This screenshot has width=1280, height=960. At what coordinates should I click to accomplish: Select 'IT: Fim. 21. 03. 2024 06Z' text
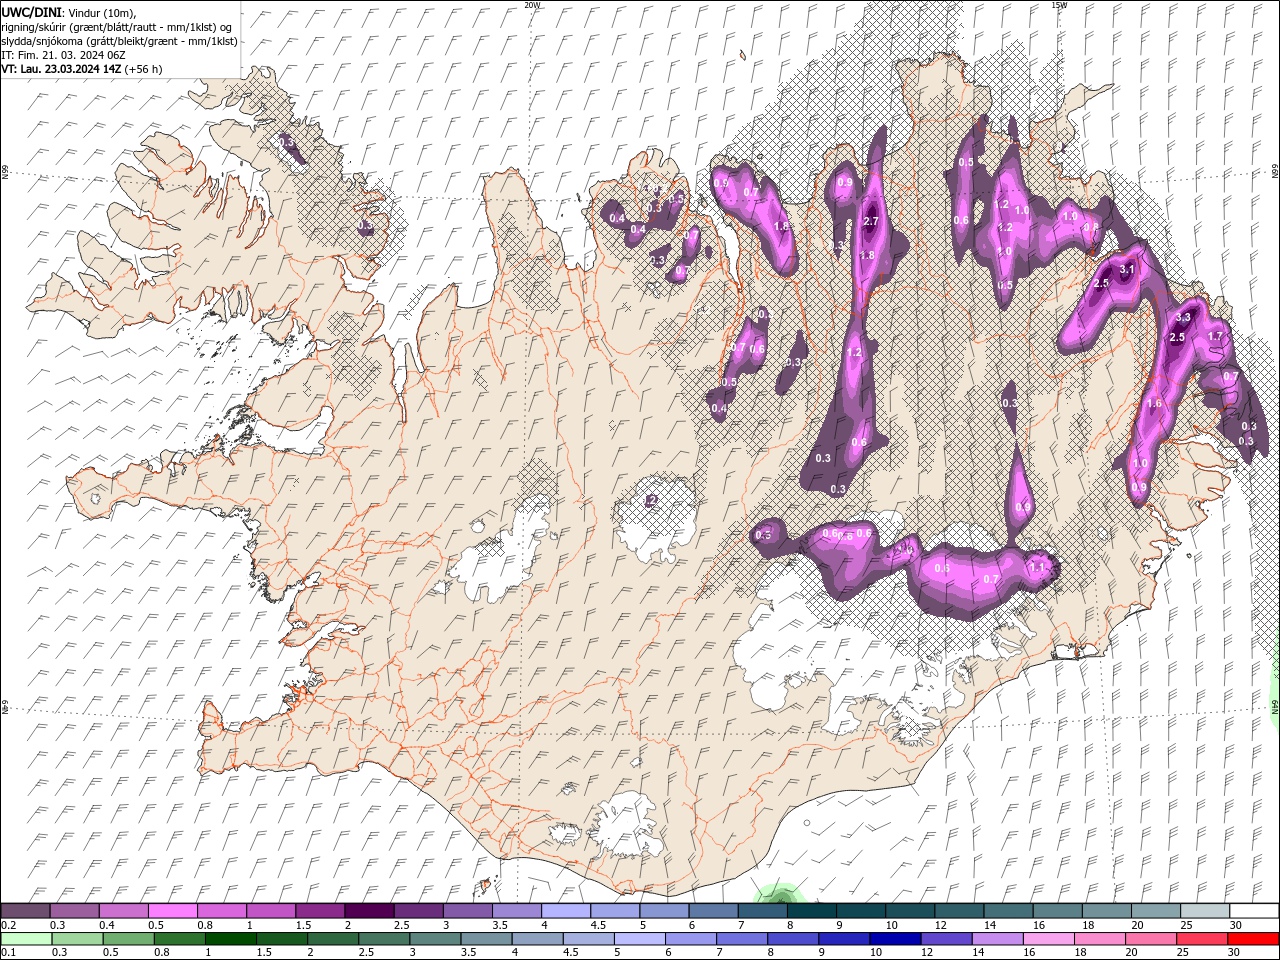pyautogui.click(x=64, y=55)
